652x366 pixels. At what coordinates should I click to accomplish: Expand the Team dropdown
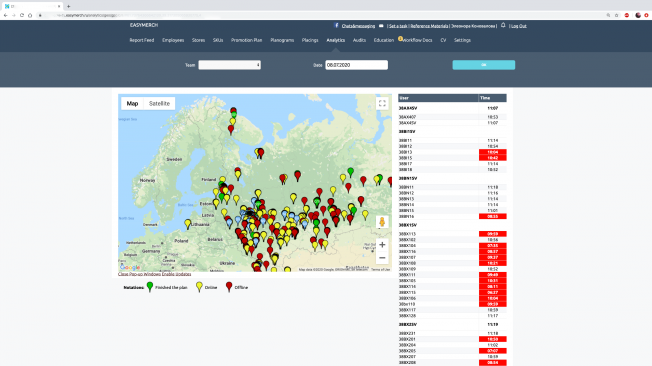pos(230,65)
